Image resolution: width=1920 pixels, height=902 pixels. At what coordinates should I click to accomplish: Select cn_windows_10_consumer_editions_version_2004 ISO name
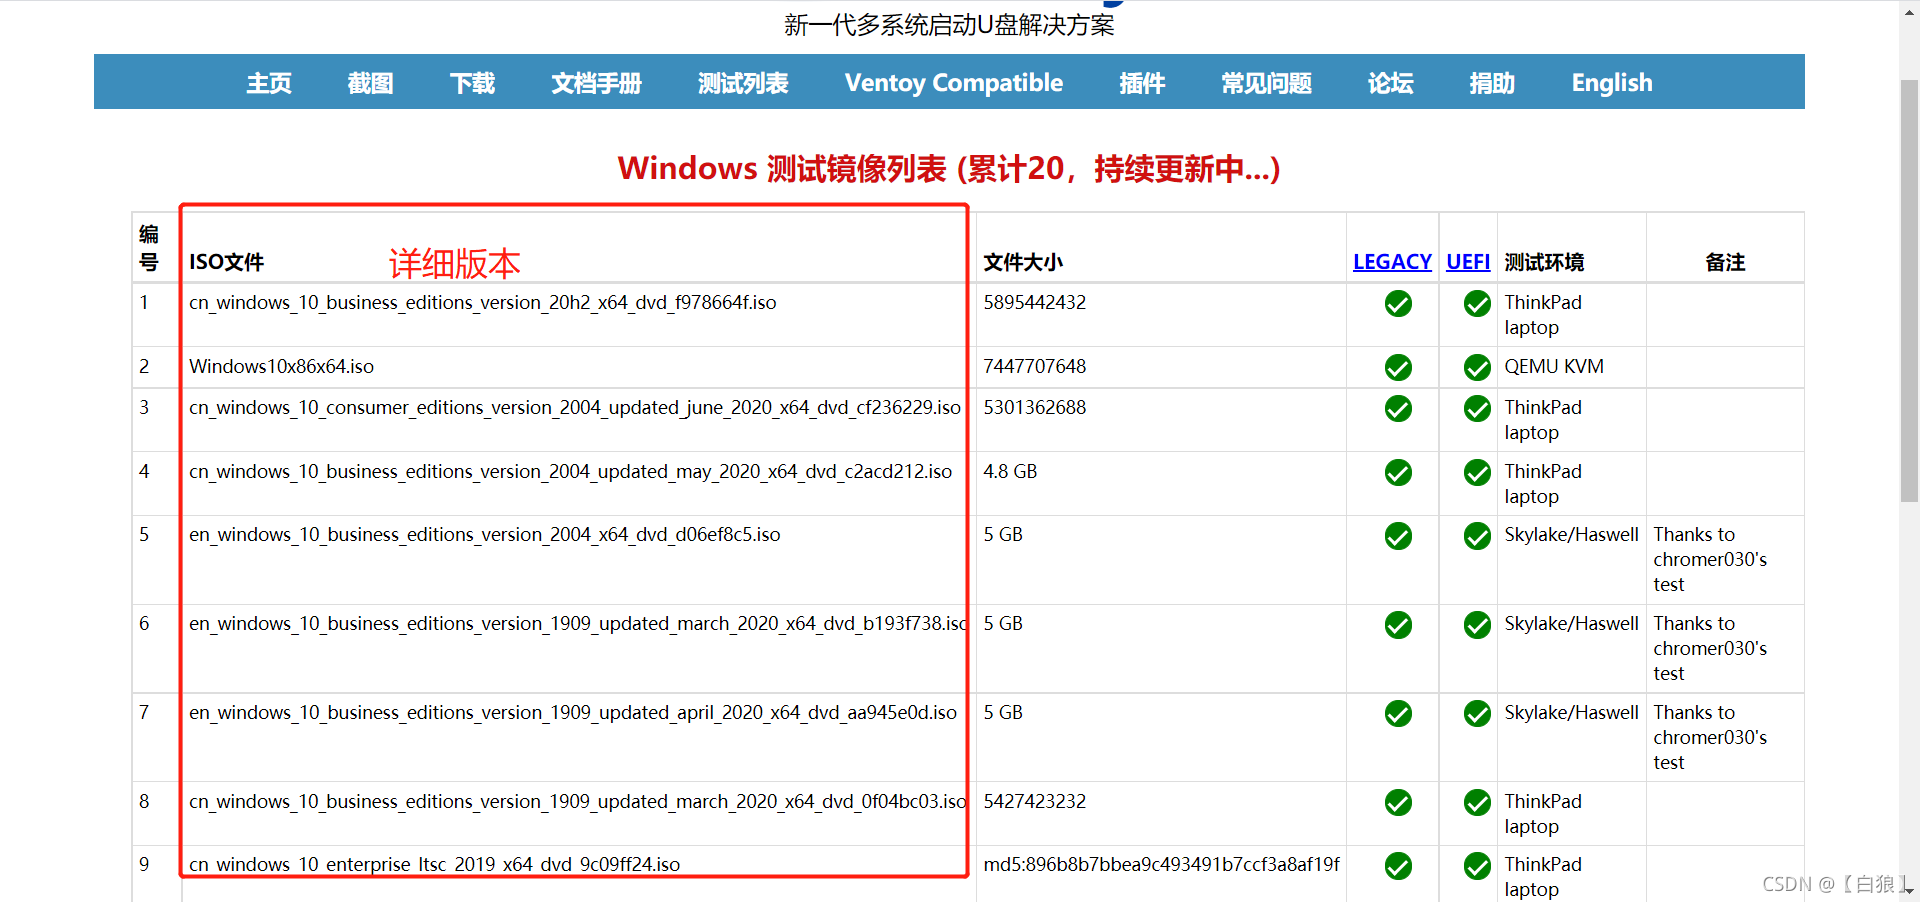coord(574,407)
